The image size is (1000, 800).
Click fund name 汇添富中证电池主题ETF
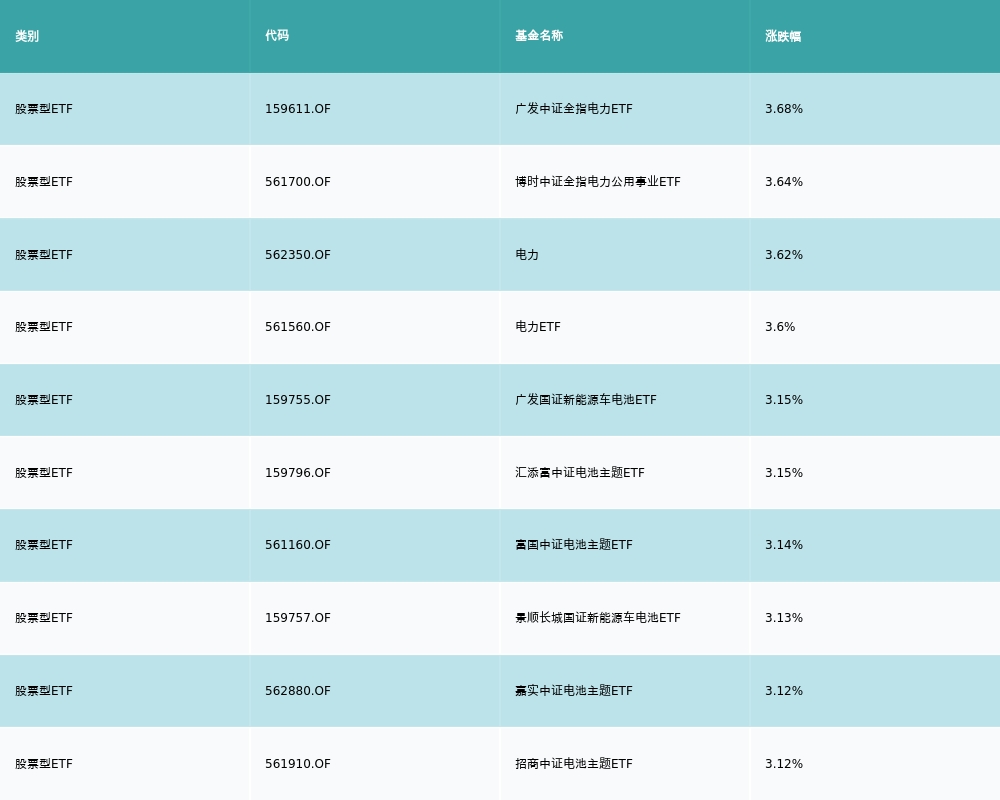(580, 473)
